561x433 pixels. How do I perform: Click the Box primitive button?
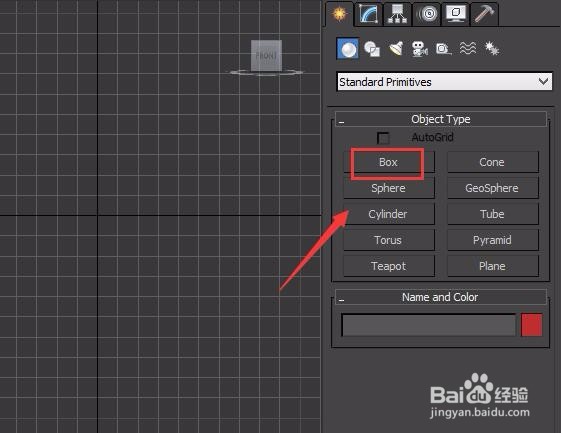coord(389,162)
